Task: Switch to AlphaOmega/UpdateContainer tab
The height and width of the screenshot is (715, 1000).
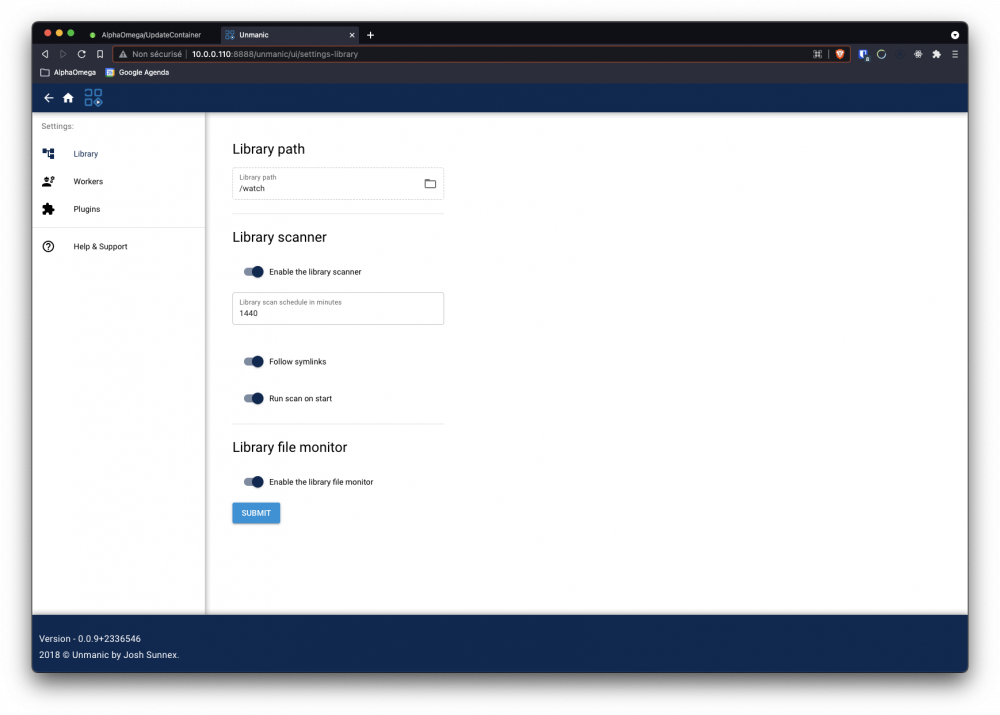Action: point(151,35)
